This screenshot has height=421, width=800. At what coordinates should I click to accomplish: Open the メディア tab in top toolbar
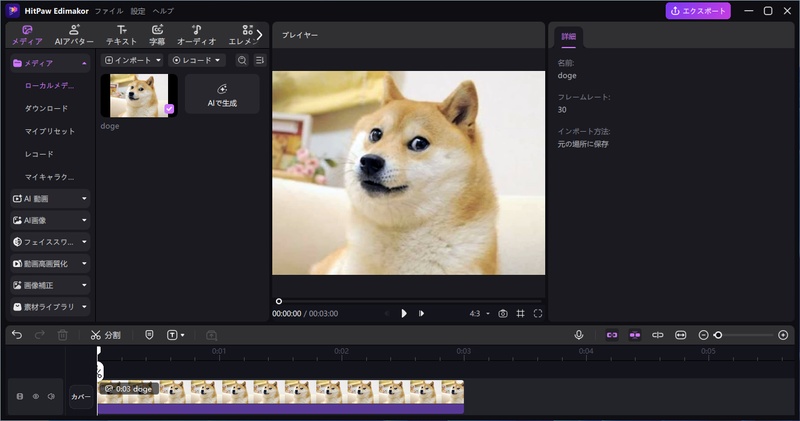pyautogui.click(x=27, y=35)
